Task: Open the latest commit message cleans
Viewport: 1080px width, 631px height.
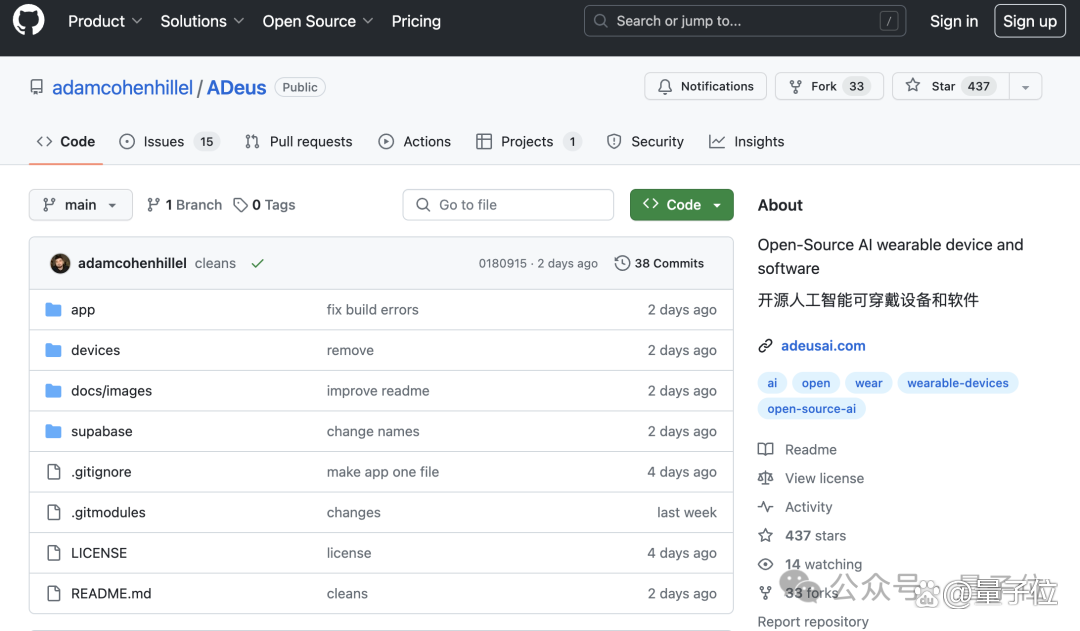Action: (x=215, y=263)
